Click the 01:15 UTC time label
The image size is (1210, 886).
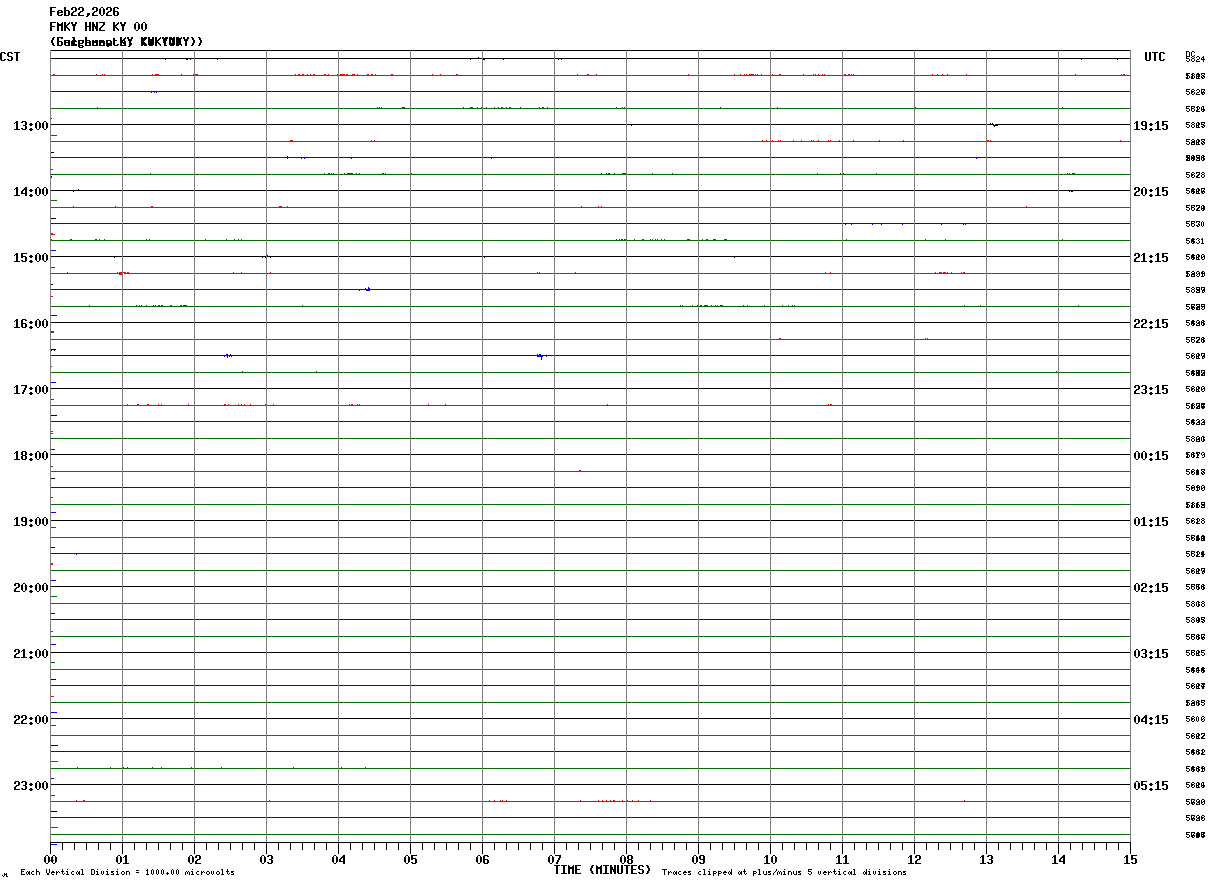click(1151, 522)
